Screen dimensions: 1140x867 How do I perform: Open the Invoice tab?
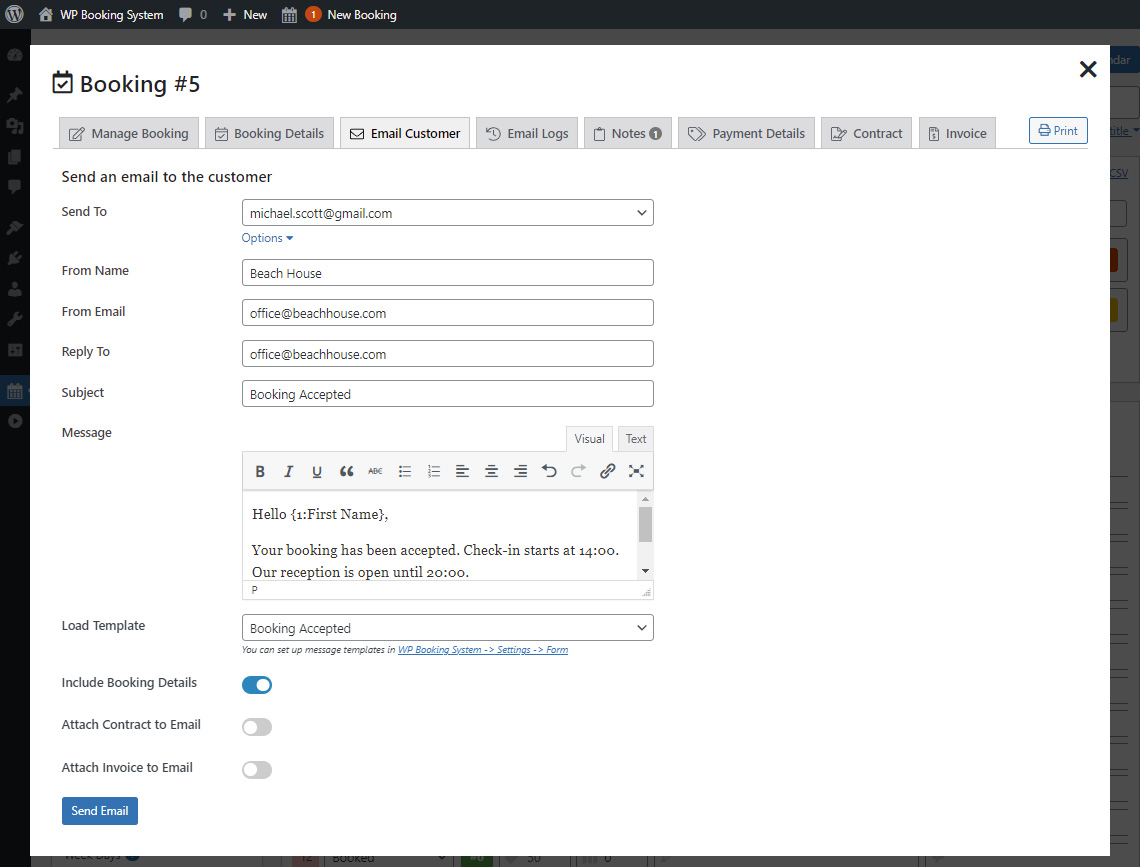pyautogui.click(x=957, y=133)
